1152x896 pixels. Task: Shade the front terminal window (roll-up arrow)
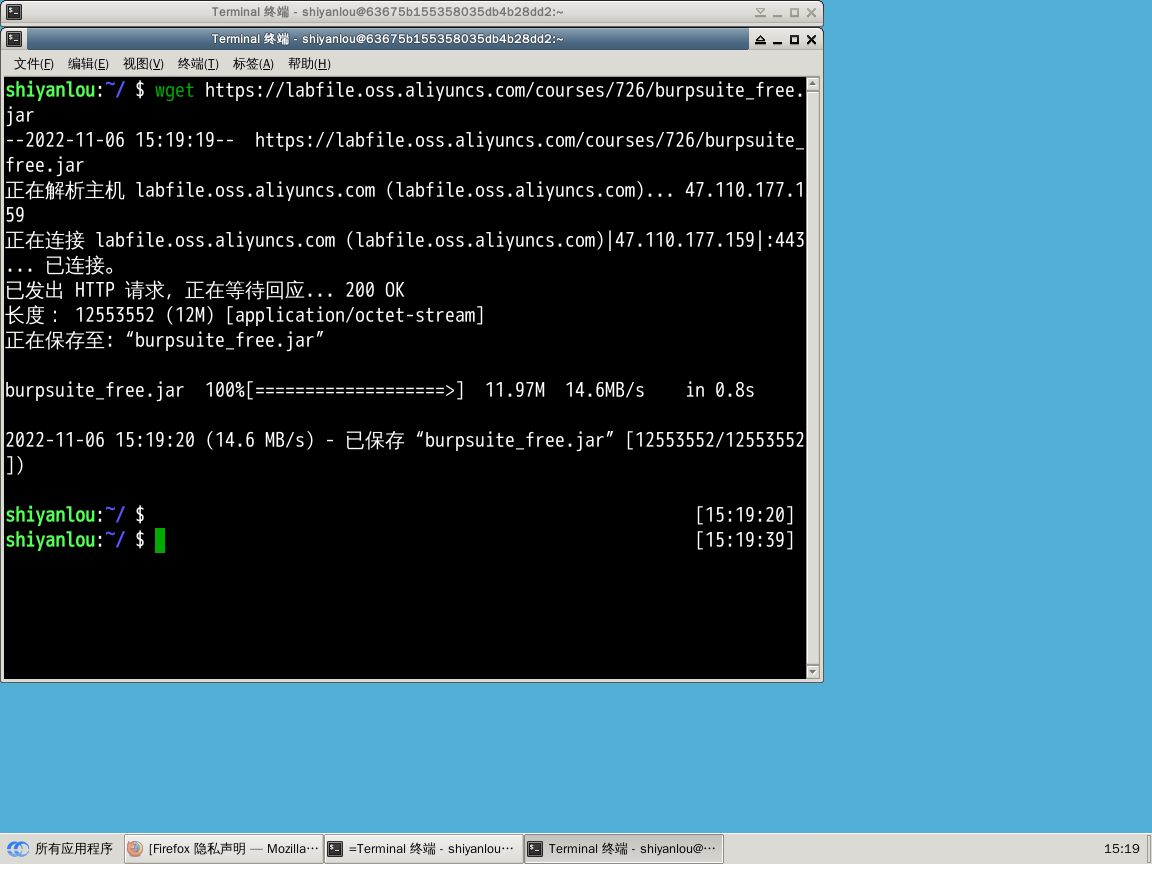pos(760,40)
